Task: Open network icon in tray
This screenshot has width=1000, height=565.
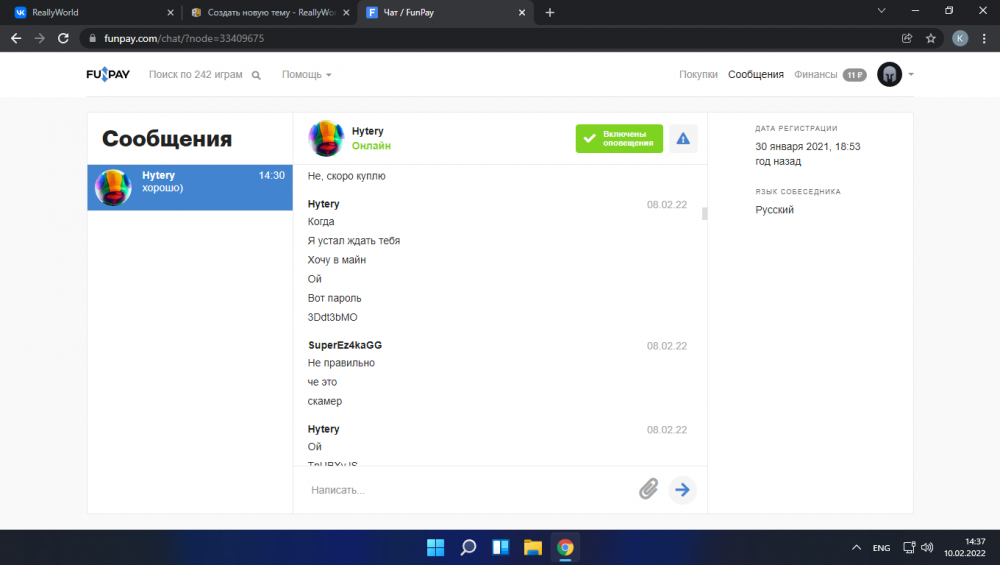Action: 909,547
